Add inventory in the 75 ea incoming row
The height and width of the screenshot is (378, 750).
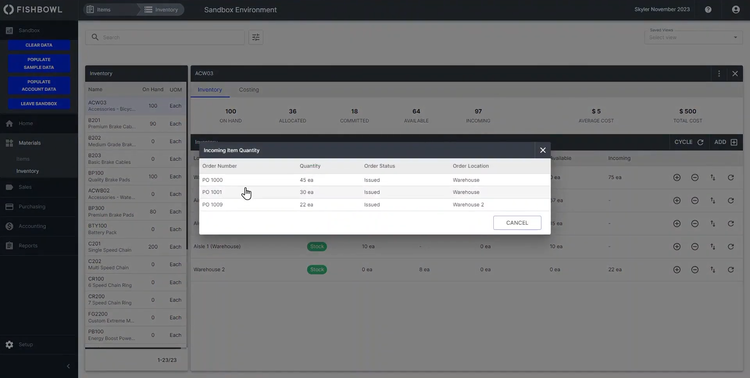coord(677,178)
